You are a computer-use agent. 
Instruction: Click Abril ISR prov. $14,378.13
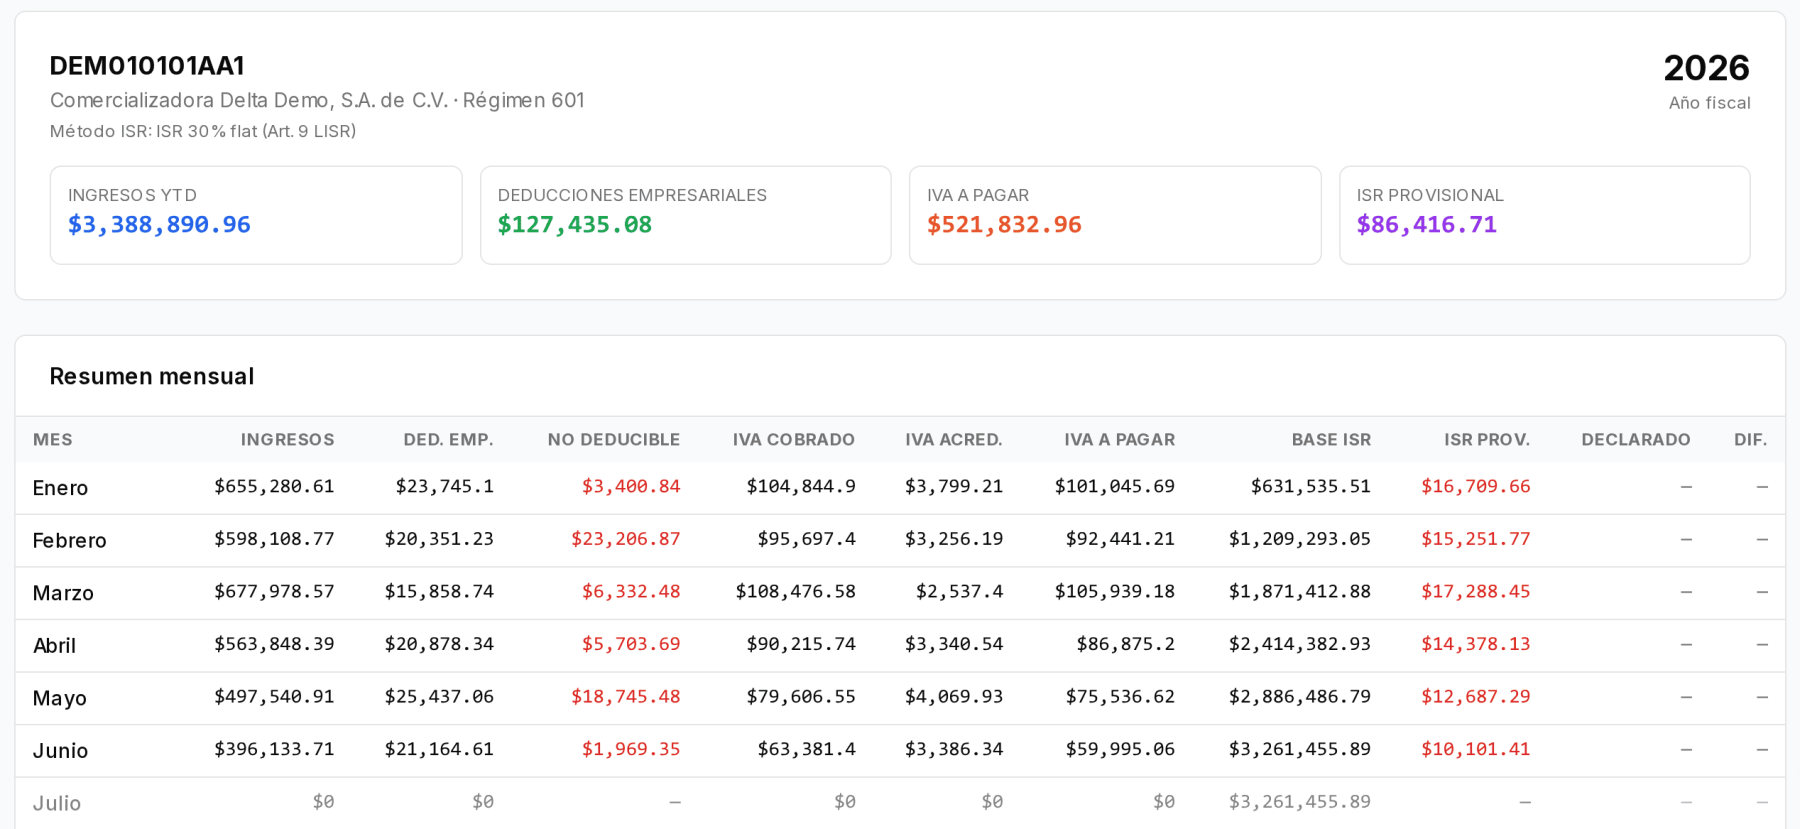pyautogui.click(x=1476, y=644)
